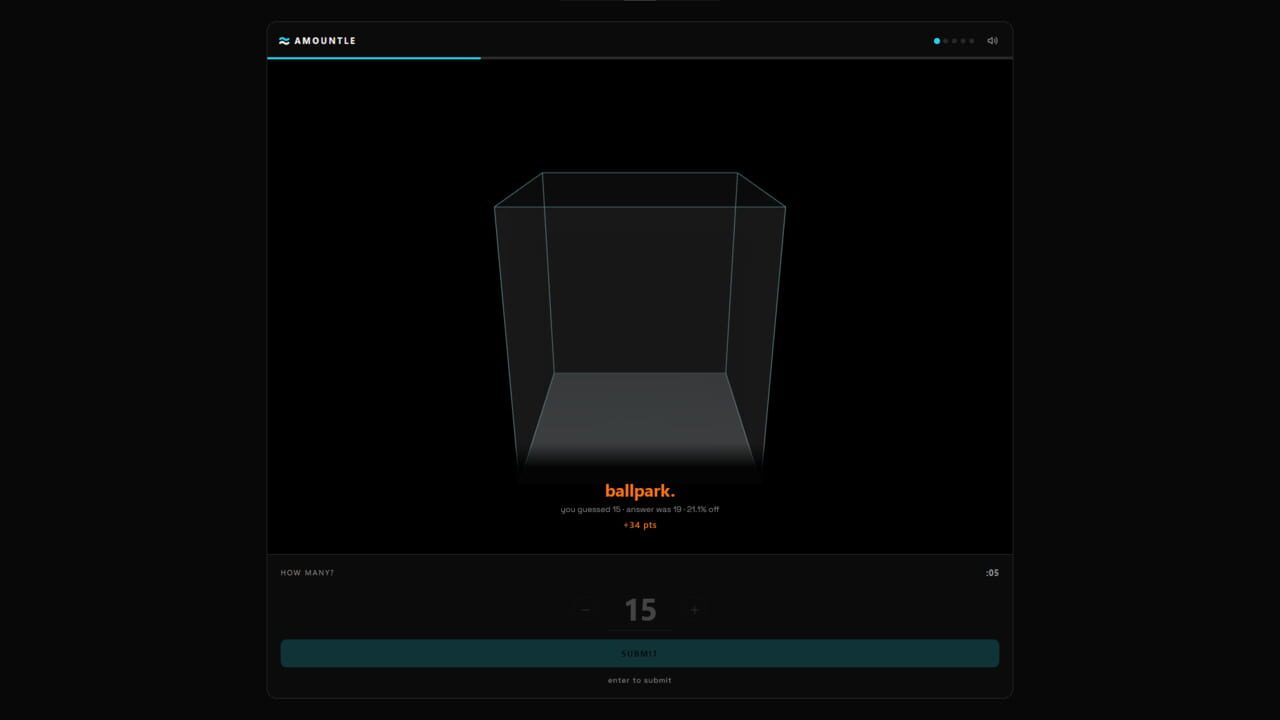Mute the game sound with the speaker icon
1280x720 pixels.
[x=992, y=41]
